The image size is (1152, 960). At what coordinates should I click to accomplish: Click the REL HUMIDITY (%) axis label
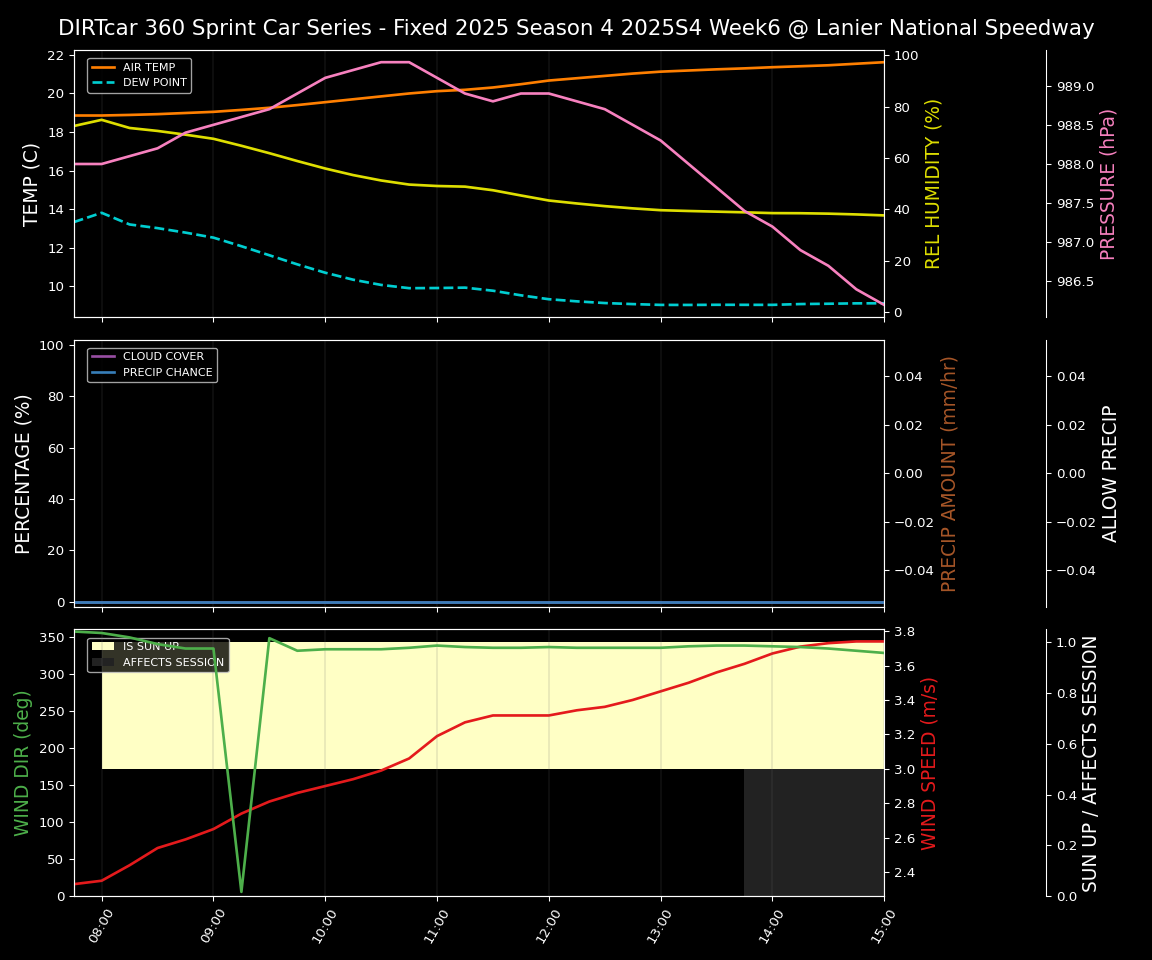coord(933,184)
